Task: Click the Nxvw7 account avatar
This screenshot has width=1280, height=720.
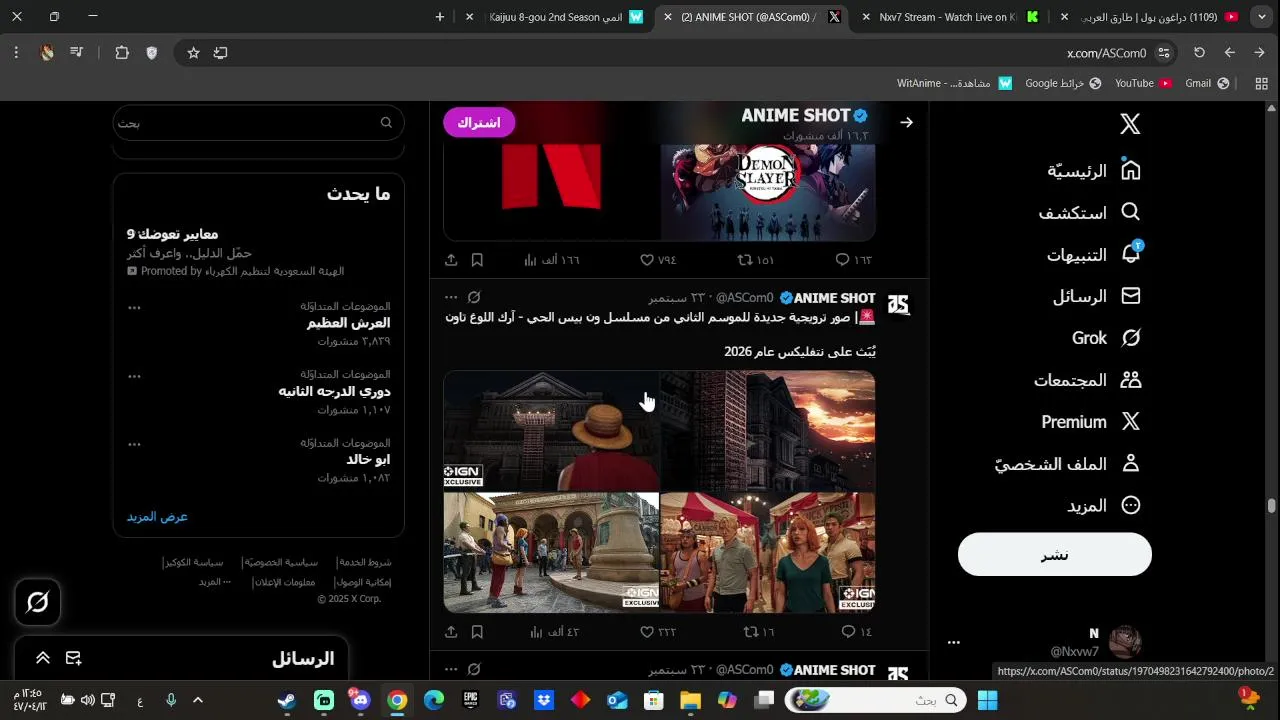Action: point(1126,642)
